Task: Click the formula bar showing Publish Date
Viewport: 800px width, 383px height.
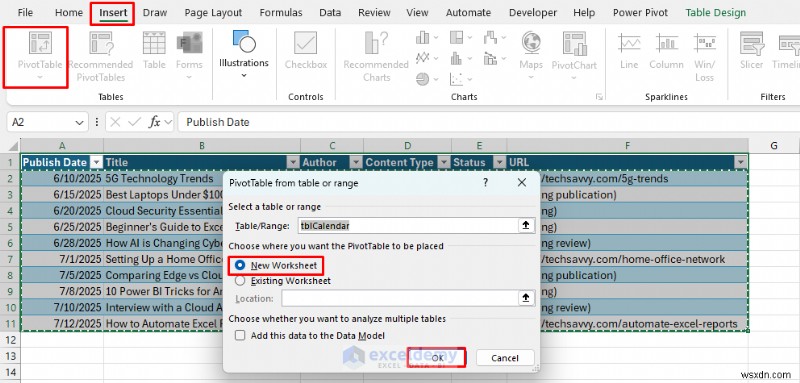Action: click(x=488, y=122)
